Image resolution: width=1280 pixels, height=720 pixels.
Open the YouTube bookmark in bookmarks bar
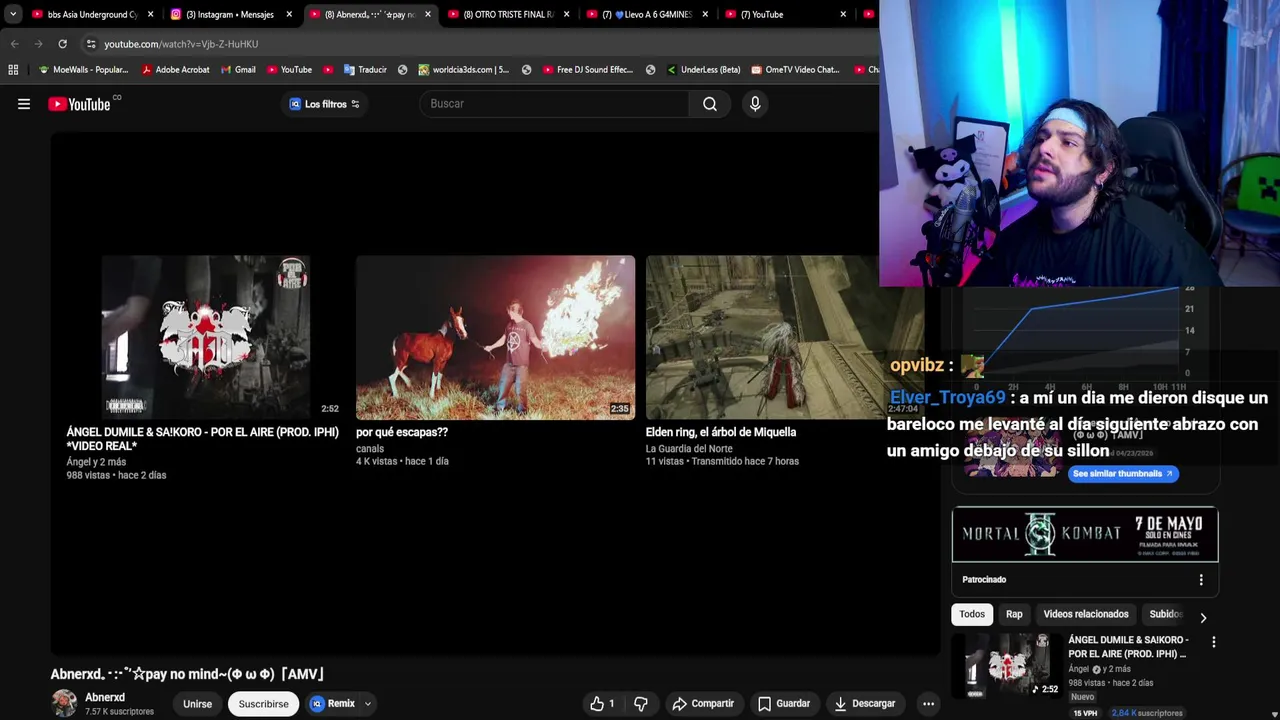(289, 70)
